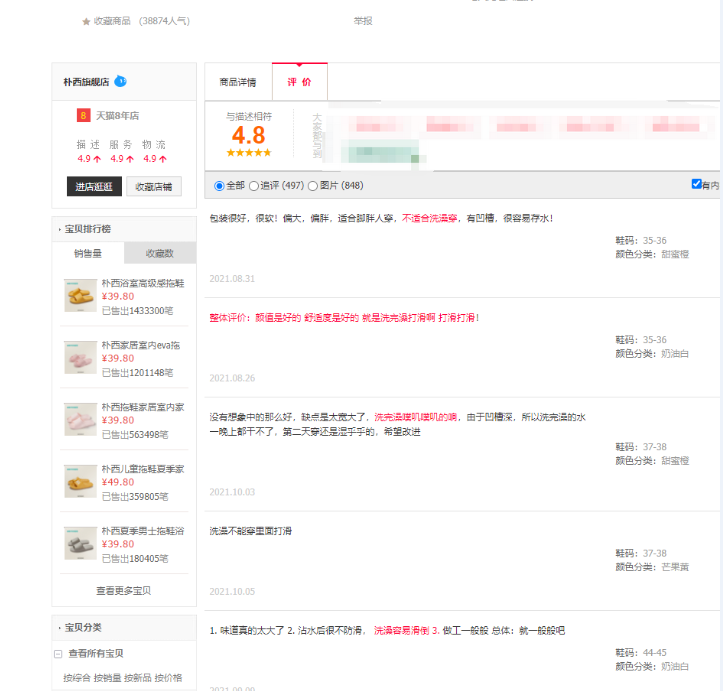Click 鞋码: 44-45 attribute
723x691 pixels.
(x=641, y=653)
